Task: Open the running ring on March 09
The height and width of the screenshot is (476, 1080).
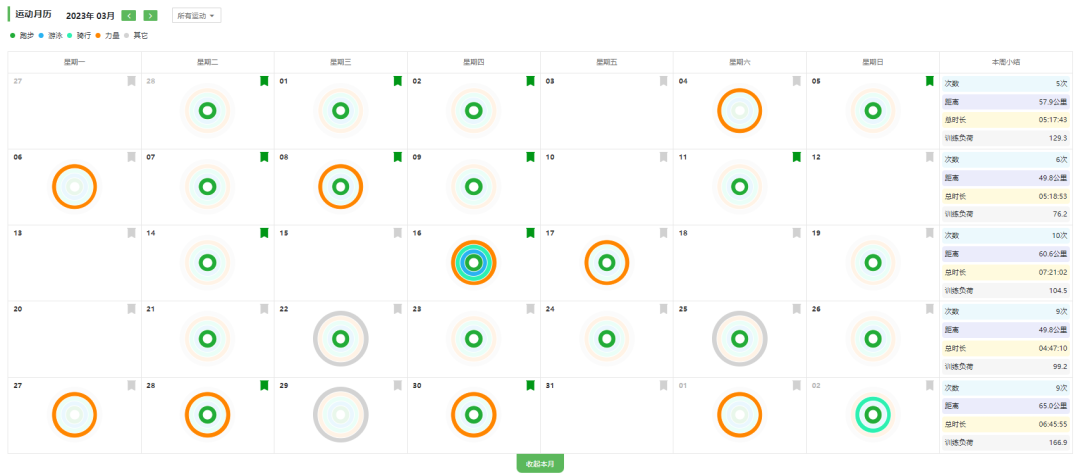Action: (473, 186)
